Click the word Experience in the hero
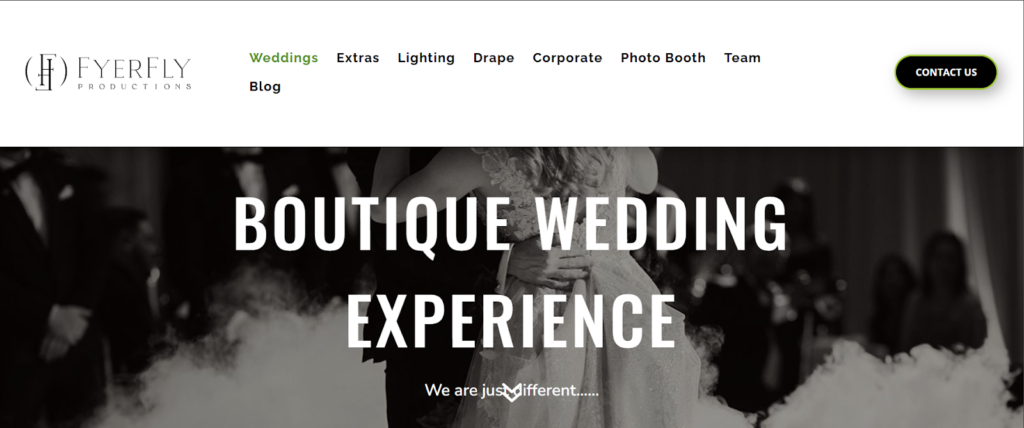1024x428 pixels. [x=511, y=321]
